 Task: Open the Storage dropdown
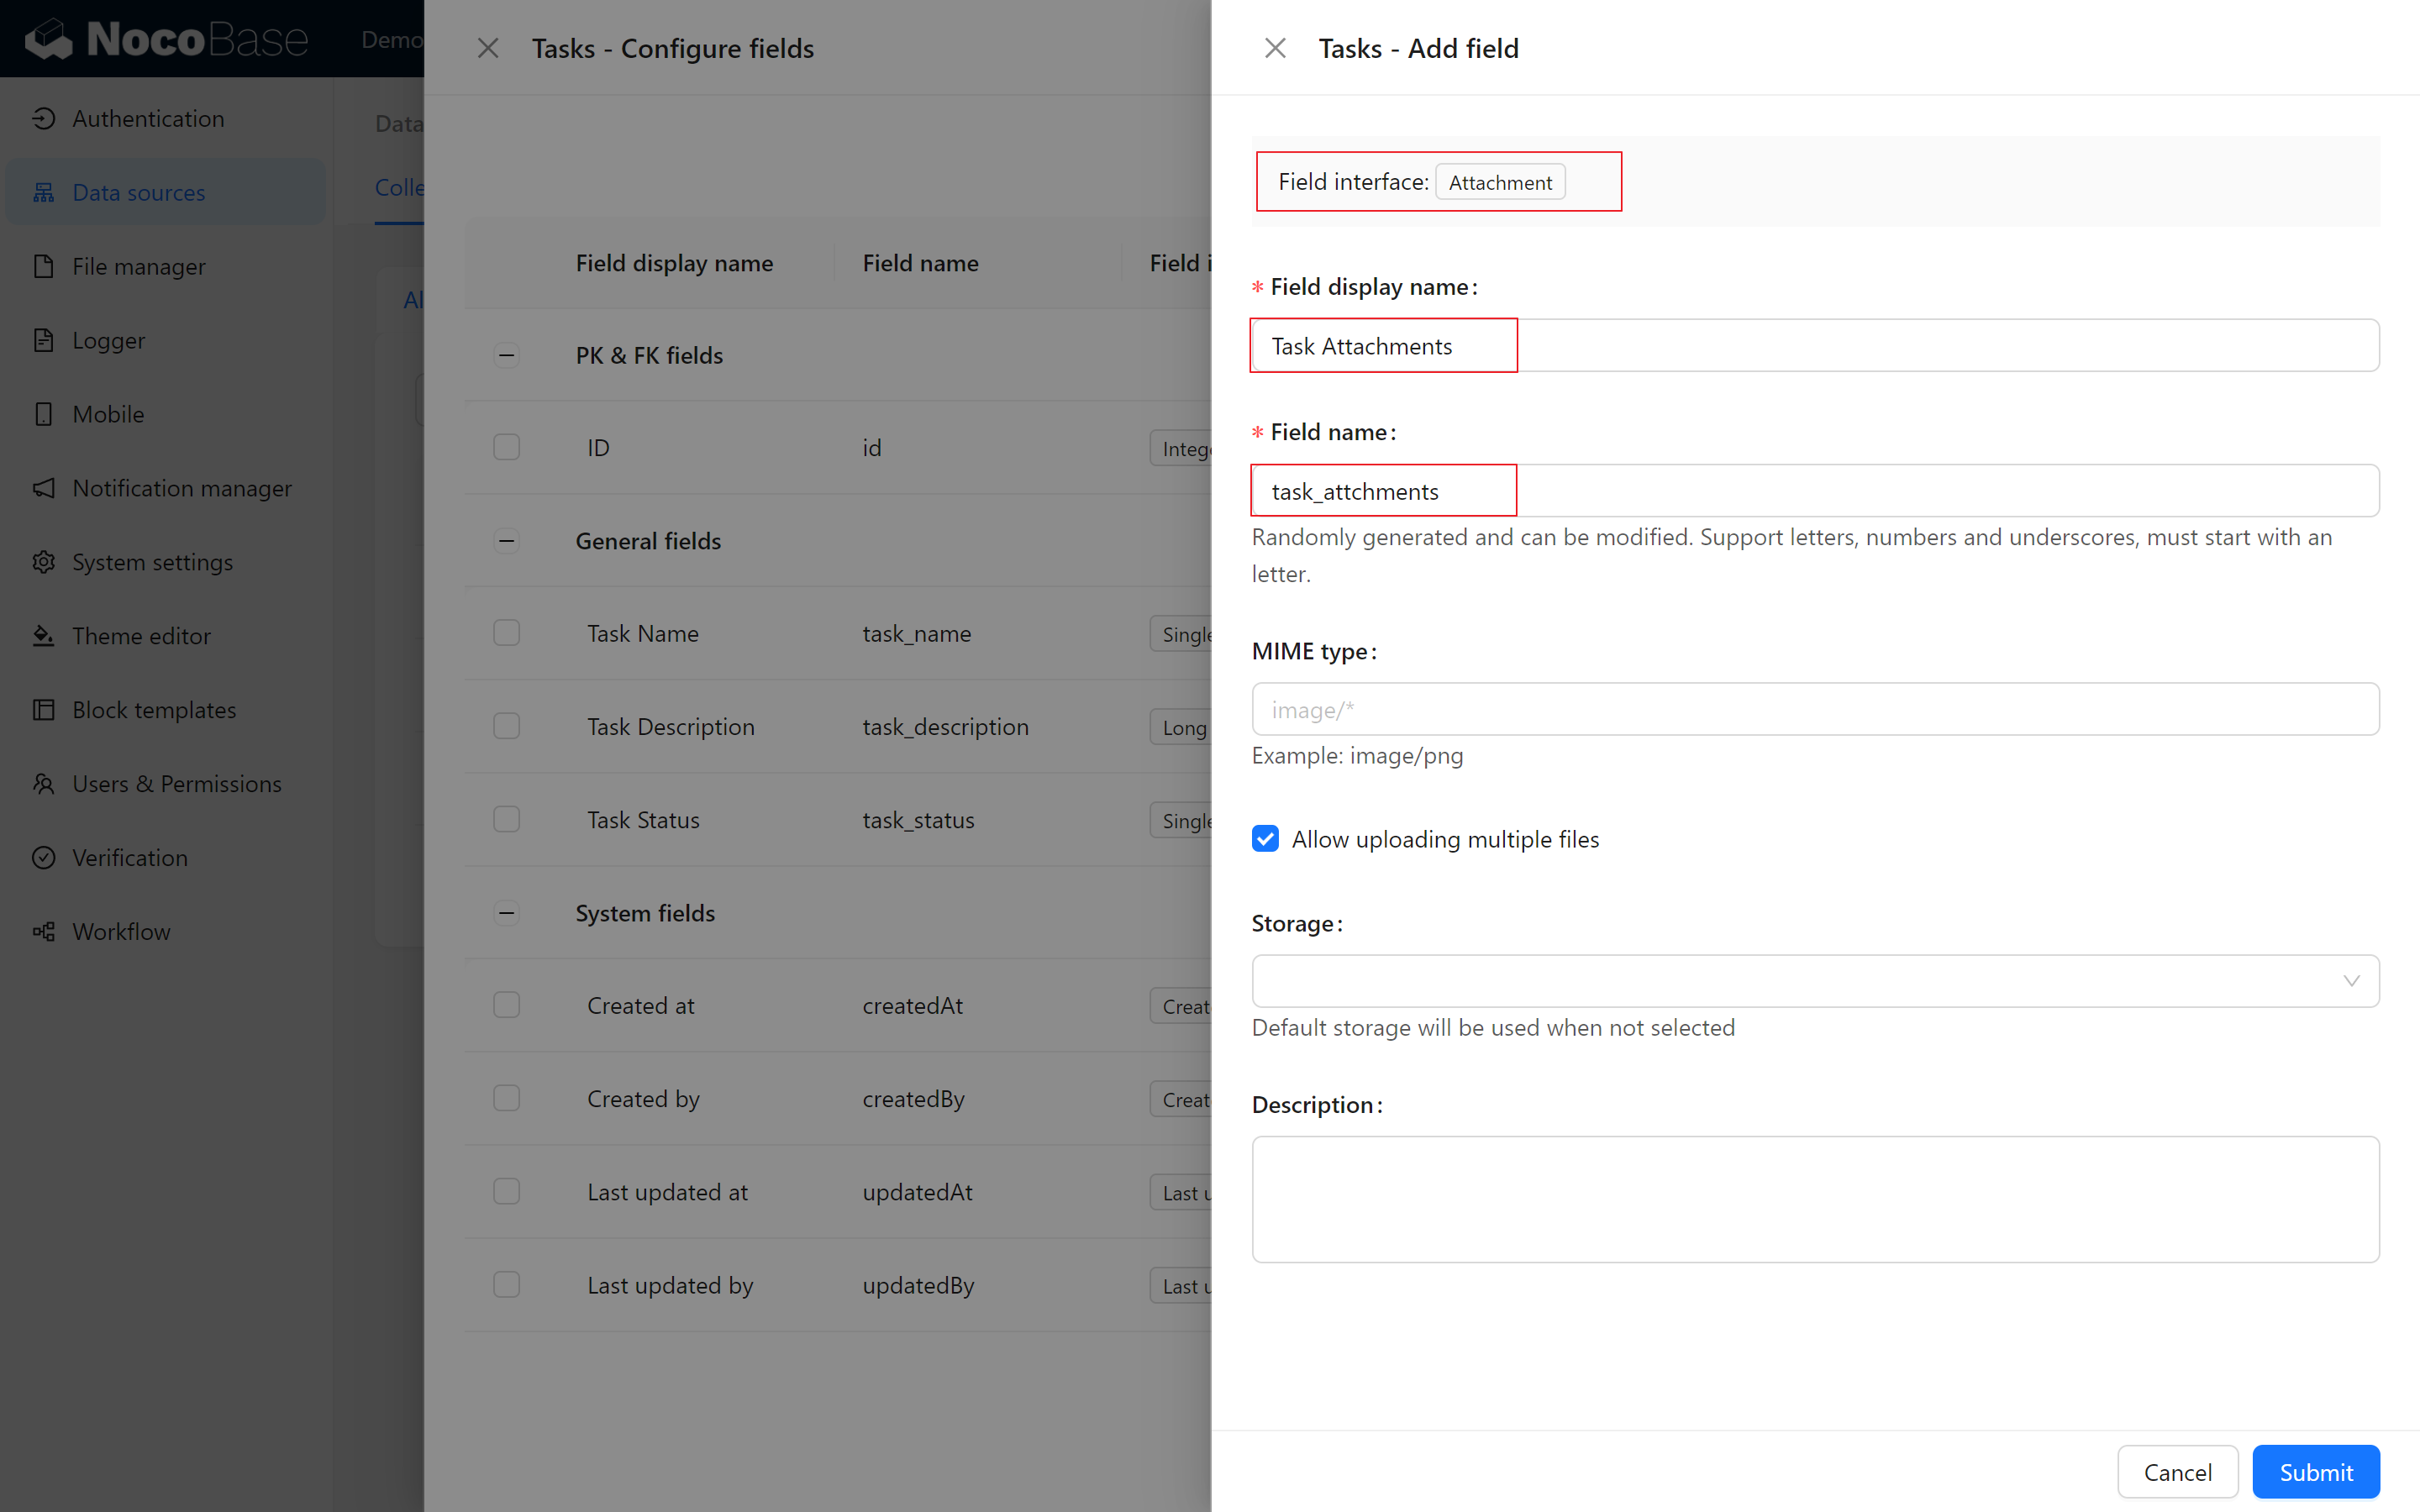coord(1815,980)
